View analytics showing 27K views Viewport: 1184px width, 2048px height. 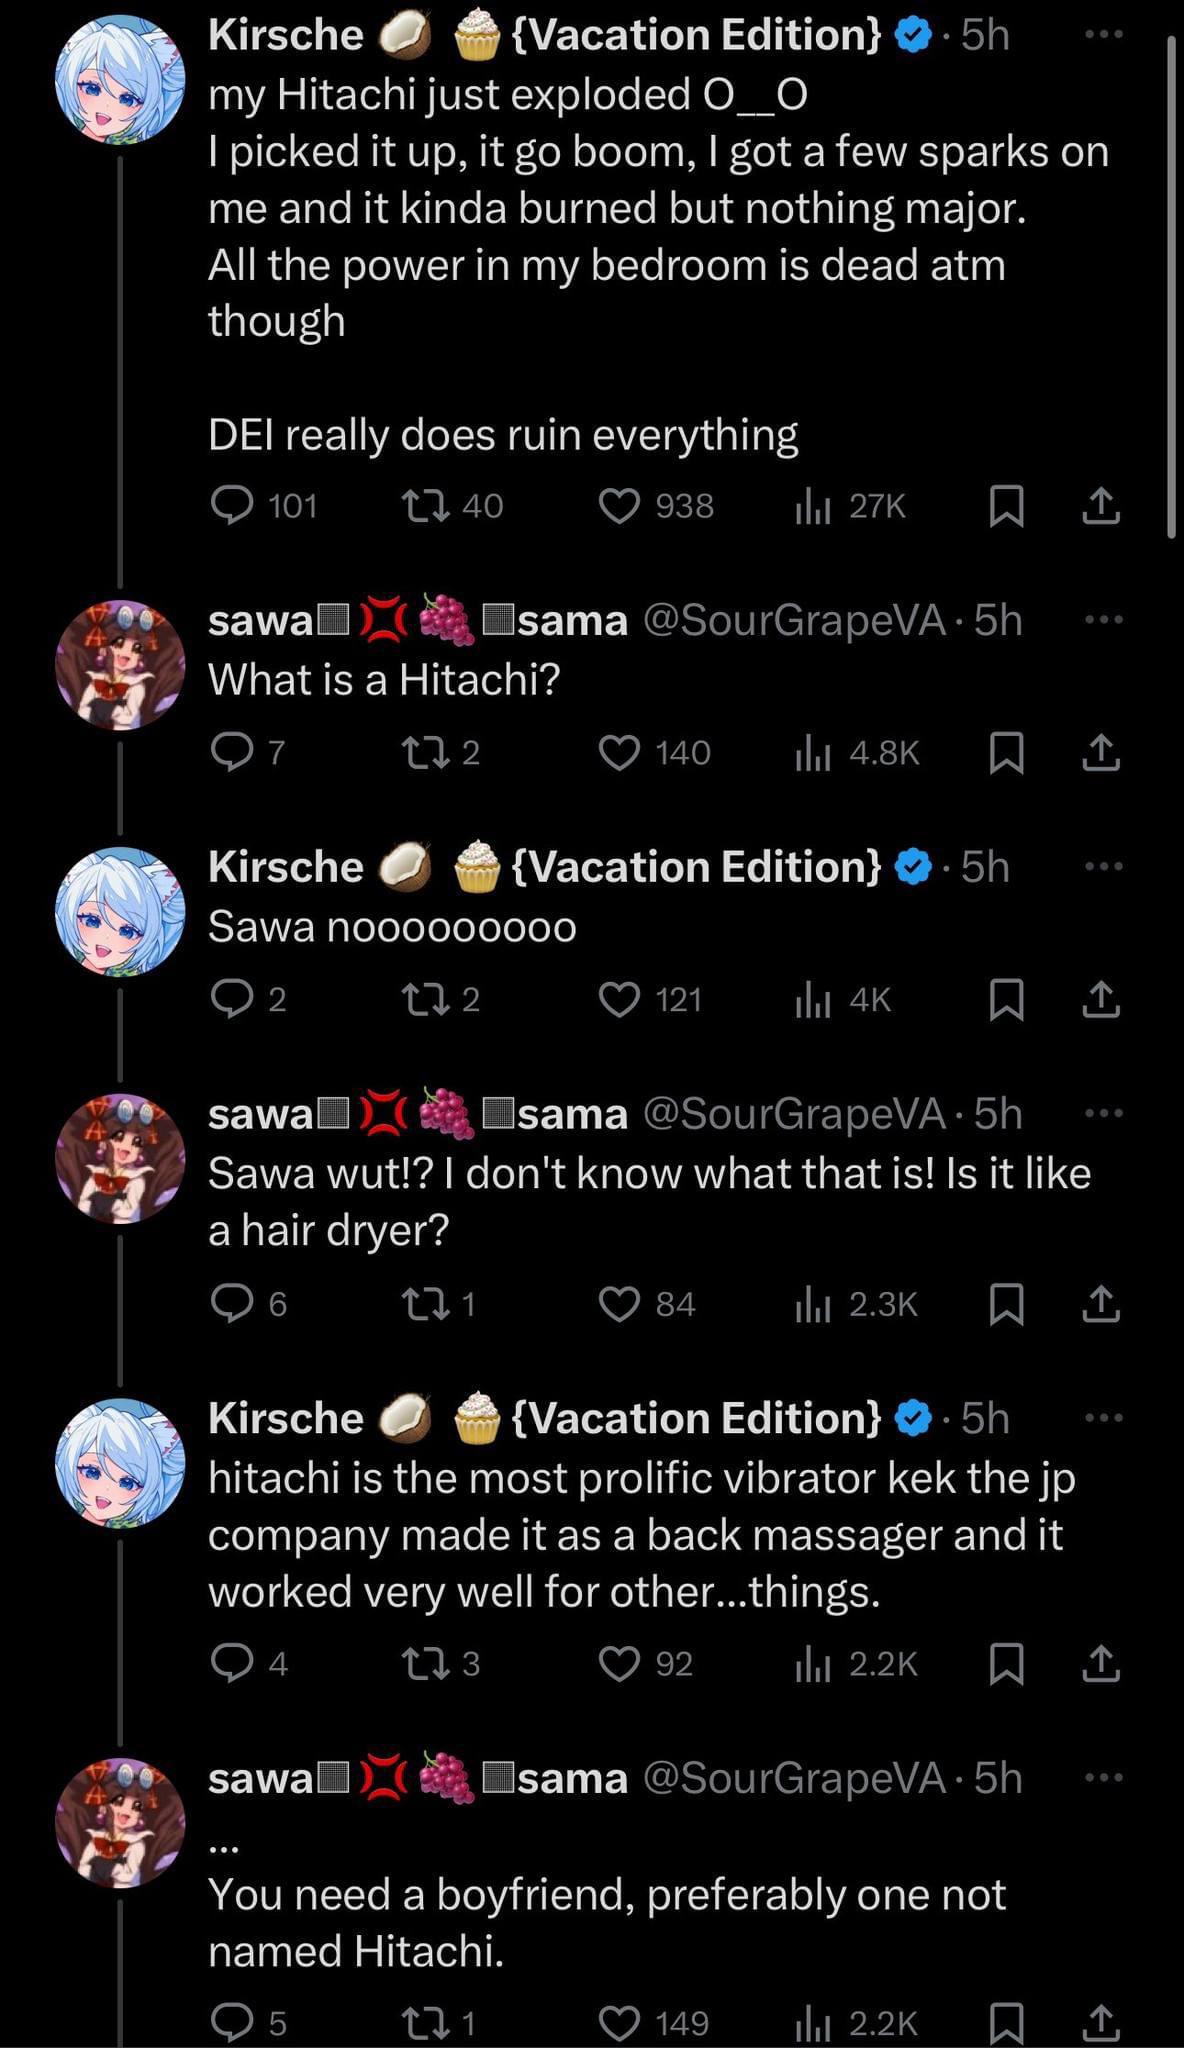pos(811,507)
